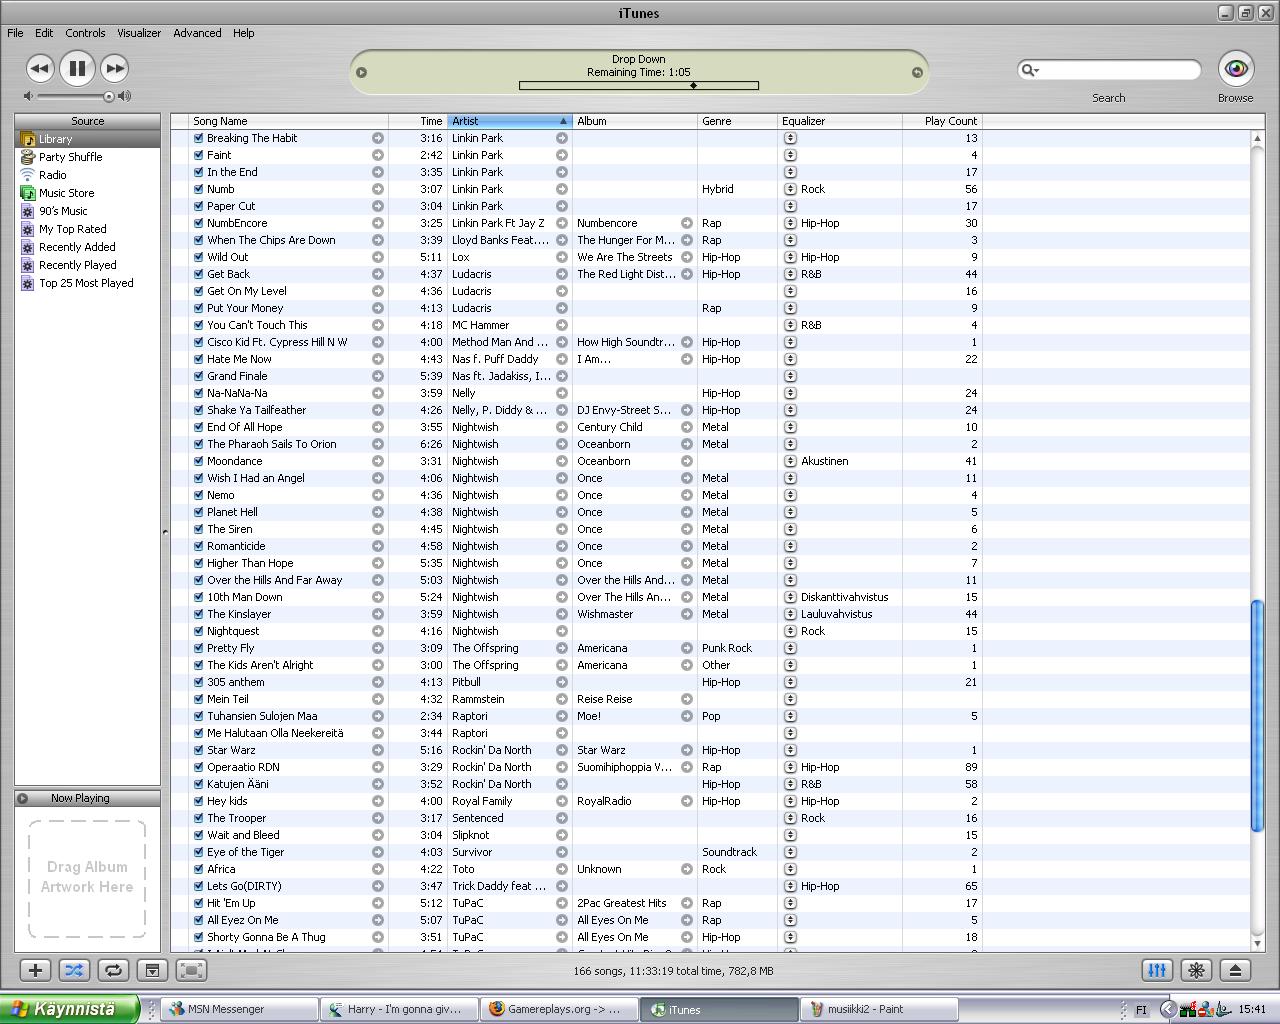Uncheck the Wild Out checkbox
The image size is (1280, 1024).
click(198, 257)
